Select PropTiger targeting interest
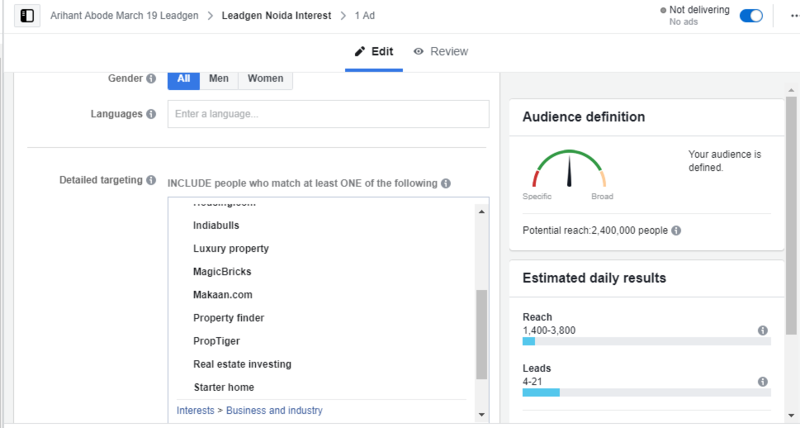Screen dimensions: 800x428 point(216,341)
